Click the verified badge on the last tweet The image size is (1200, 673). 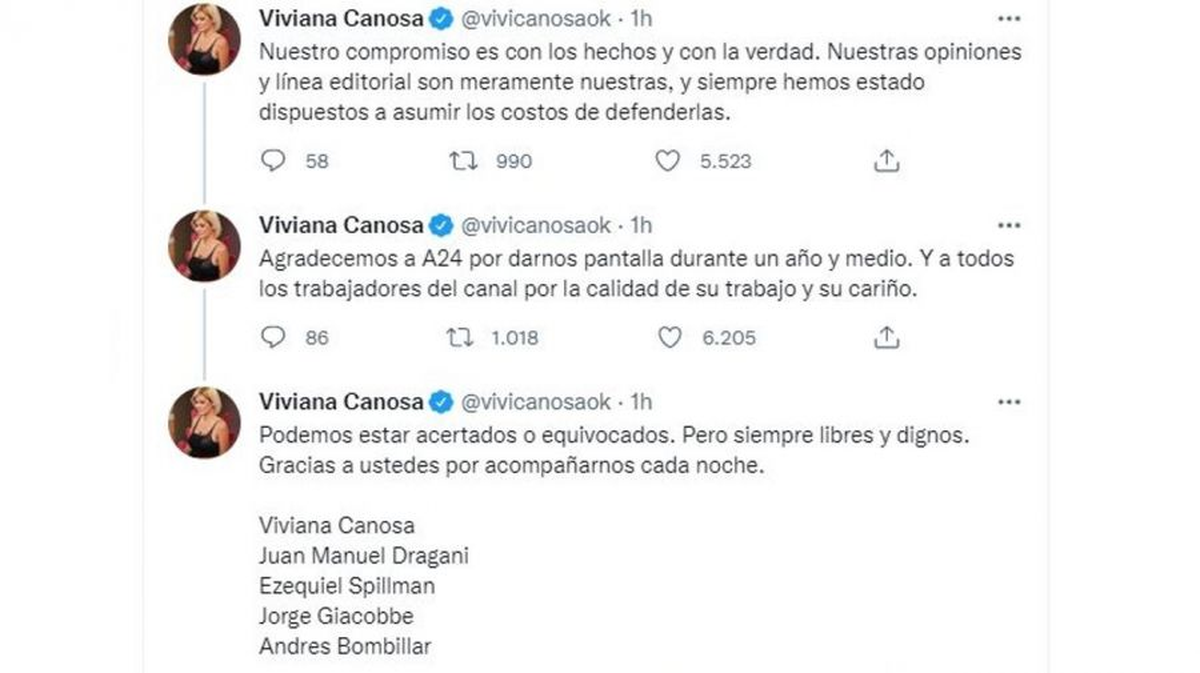coord(441,402)
